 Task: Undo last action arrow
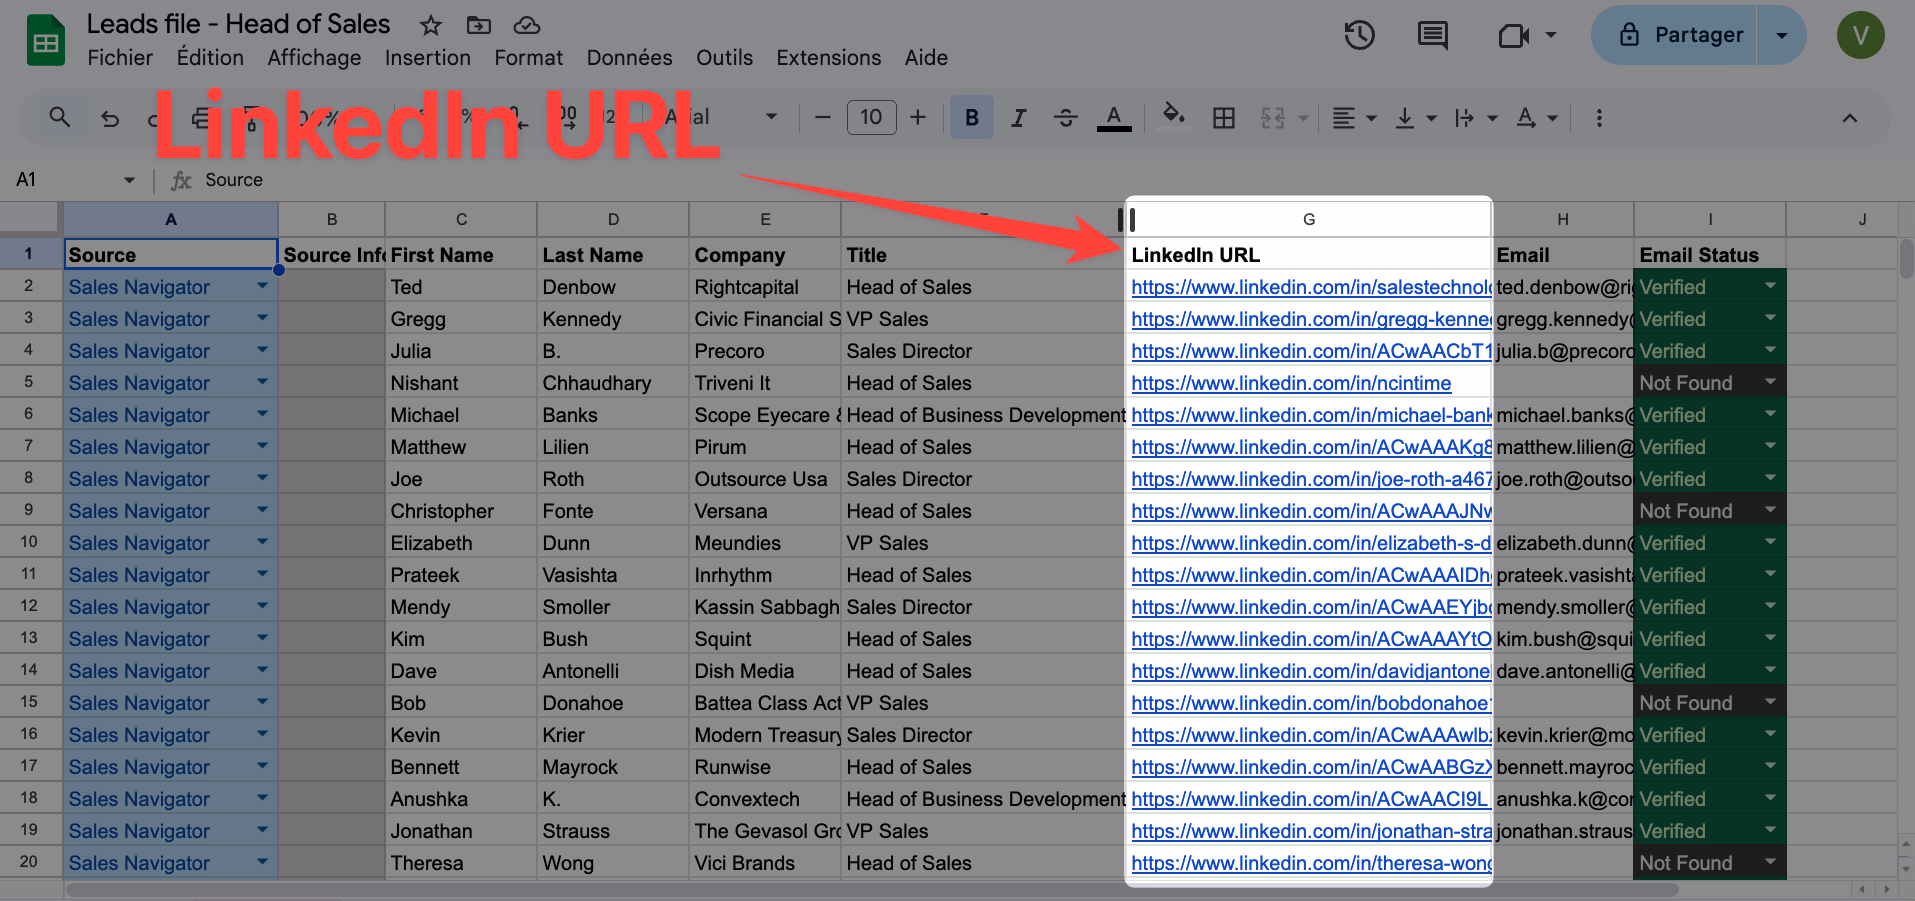pos(110,119)
